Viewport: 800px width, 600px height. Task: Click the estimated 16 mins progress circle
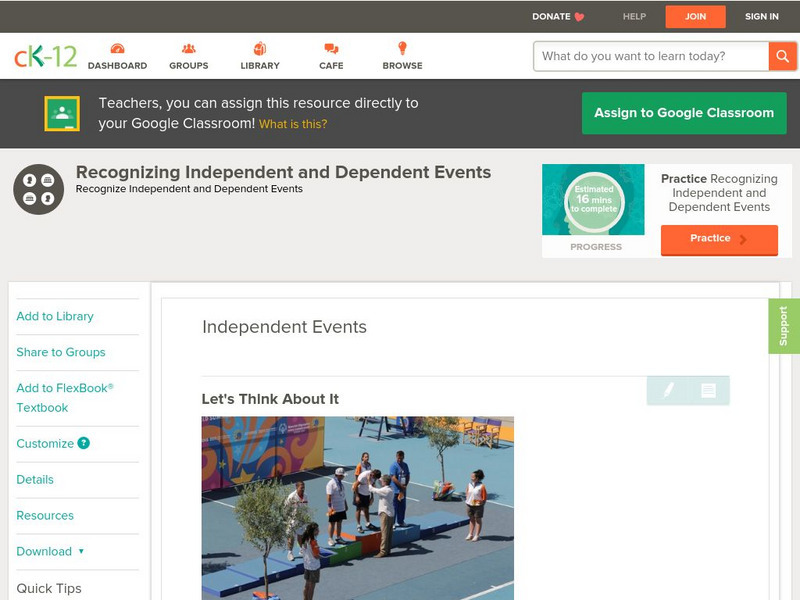[x=594, y=202]
